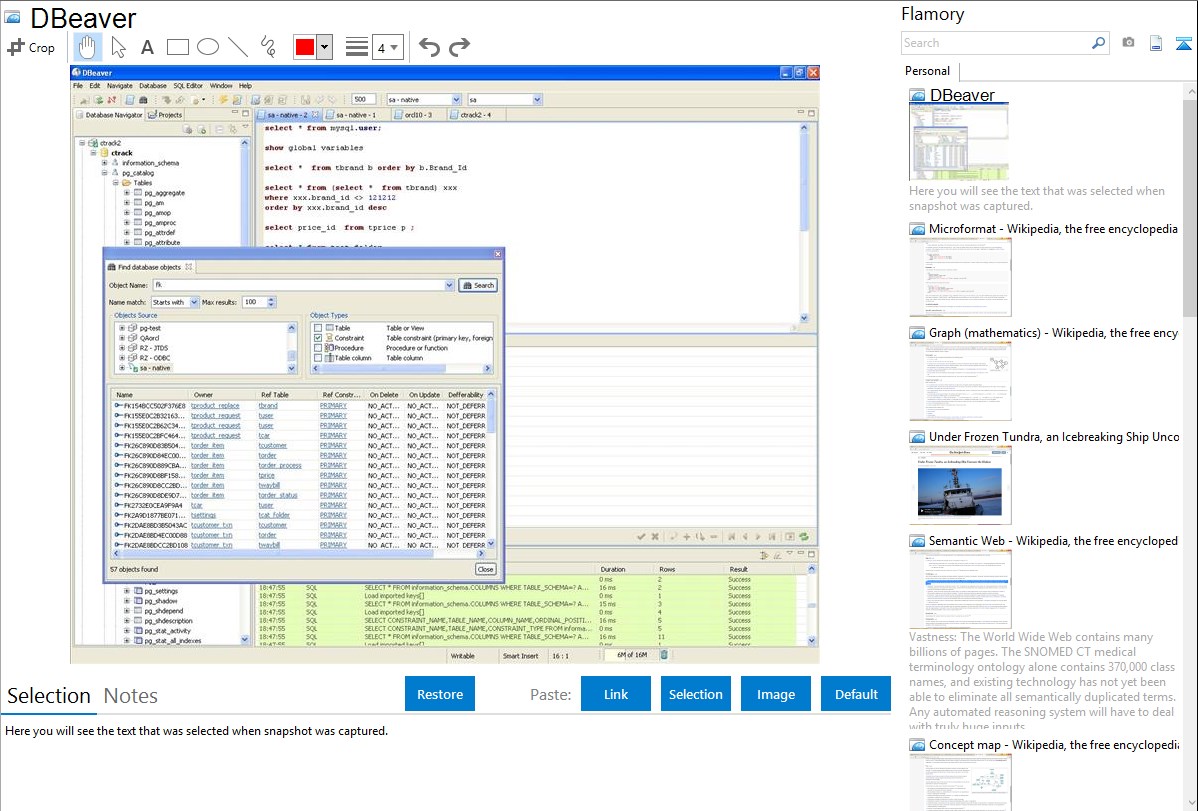Choose the arrow pointer tool
This screenshot has height=811, width=1198.
tap(118, 47)
